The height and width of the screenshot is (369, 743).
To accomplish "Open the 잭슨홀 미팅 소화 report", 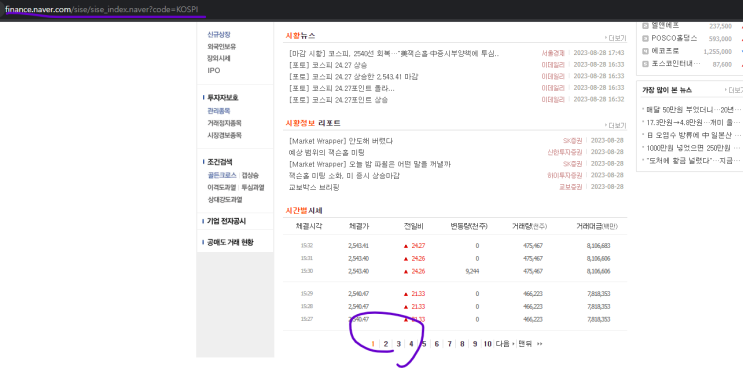I will (344, 175).
